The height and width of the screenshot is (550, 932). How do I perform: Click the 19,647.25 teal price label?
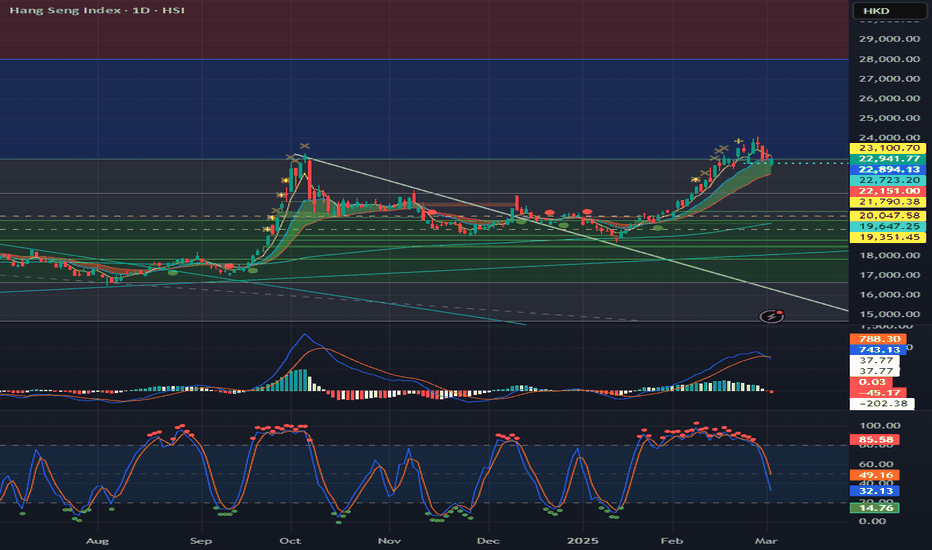pyautogui.click(x=887, y=227)
